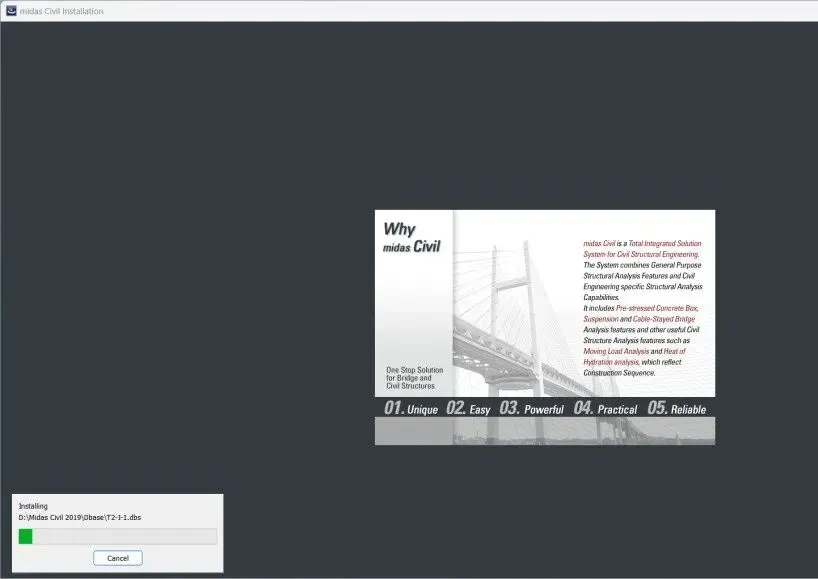Click 'Total Integrated Solution' red text
818x579 pixels.
pos(665,244)
